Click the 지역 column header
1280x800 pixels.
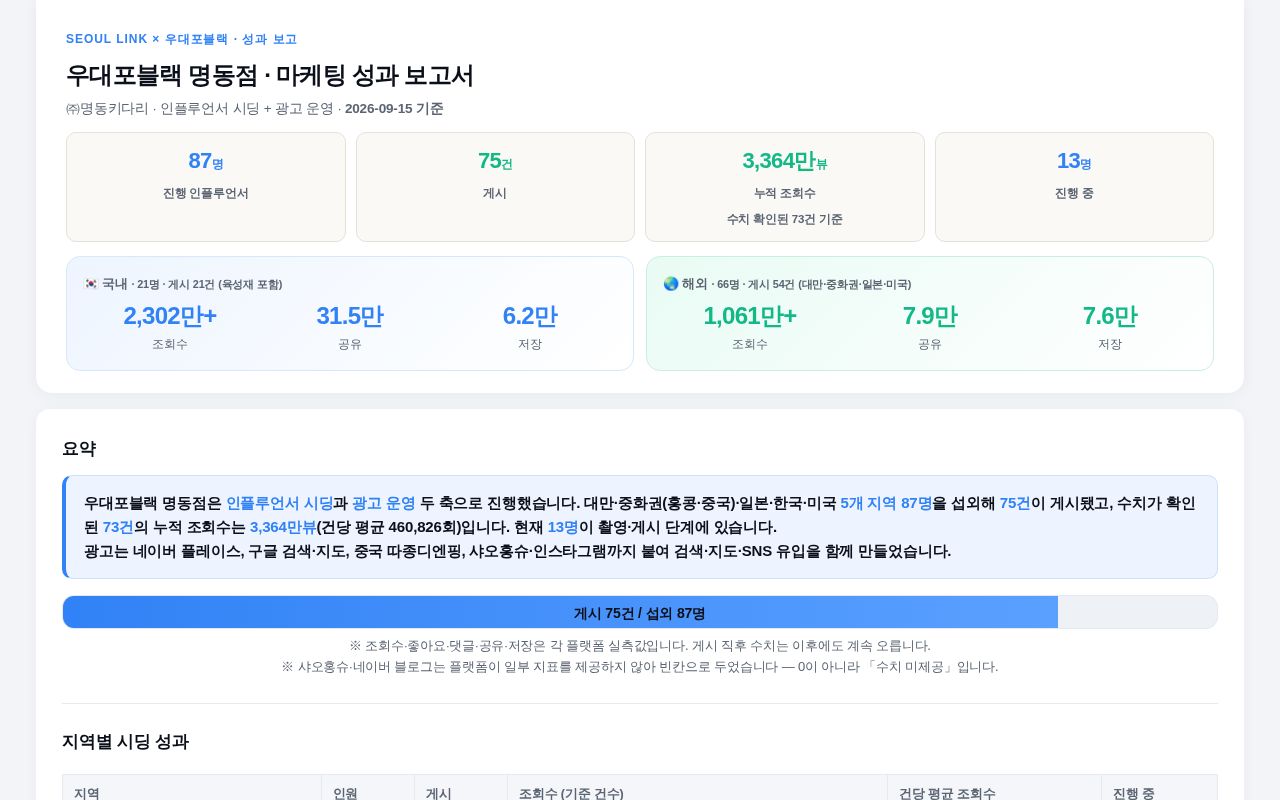pos(192,793)
